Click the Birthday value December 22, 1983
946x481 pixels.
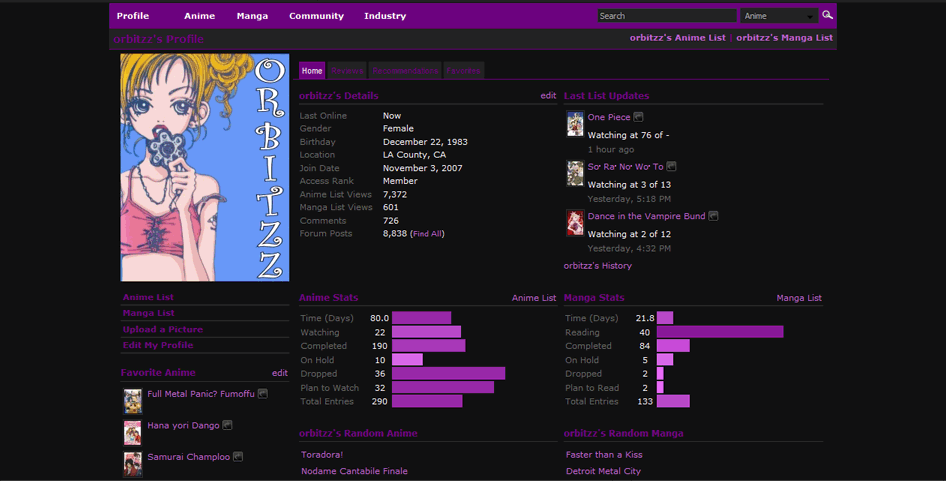coord(425,142)
